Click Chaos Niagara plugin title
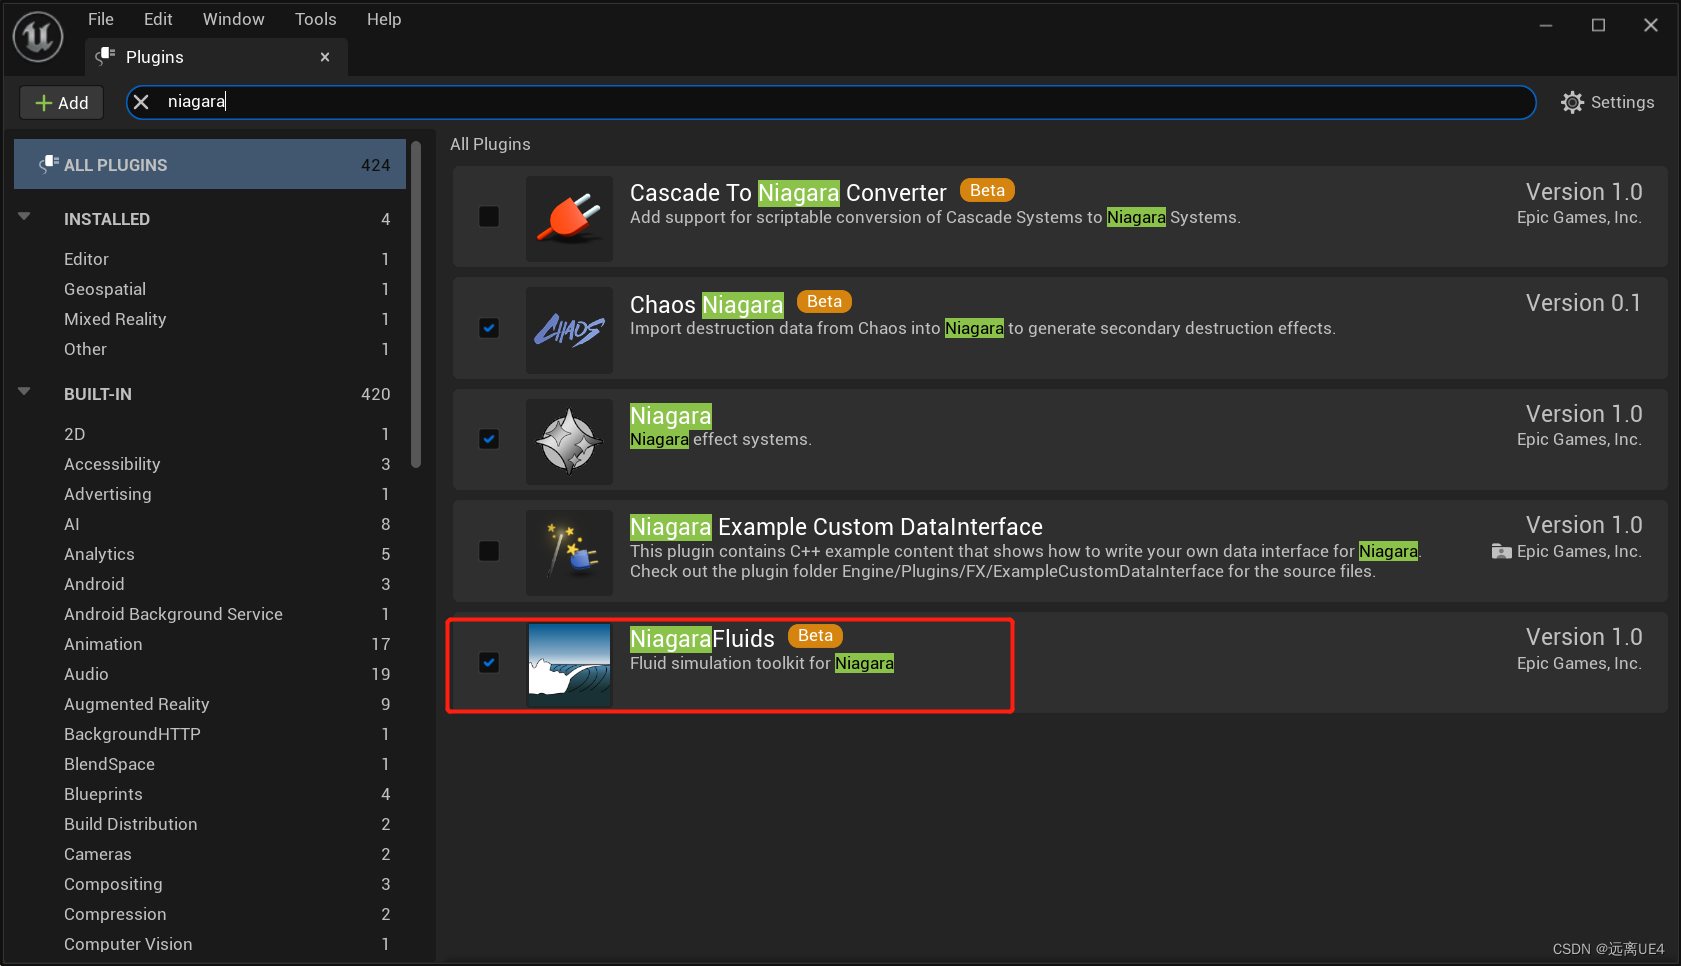 706,304
